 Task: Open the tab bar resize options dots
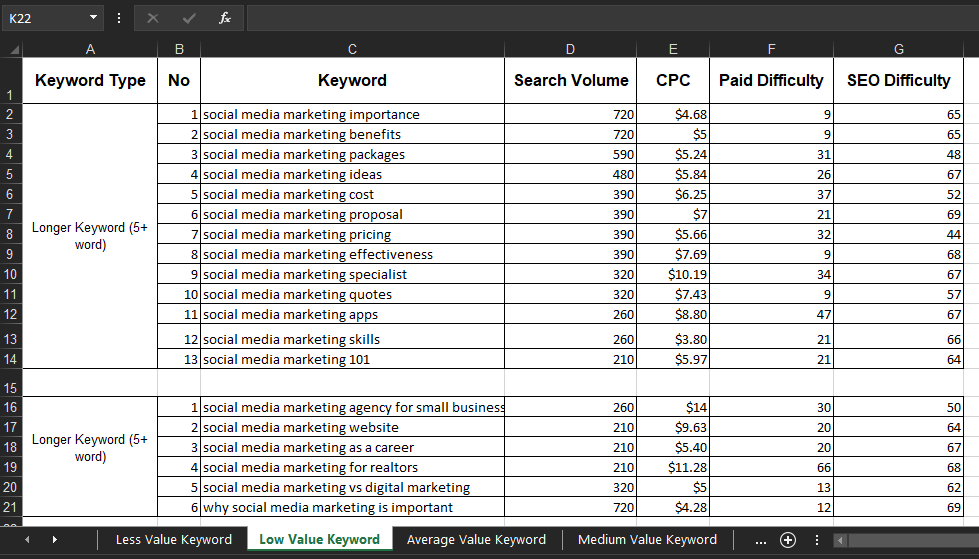coord(816,540)
